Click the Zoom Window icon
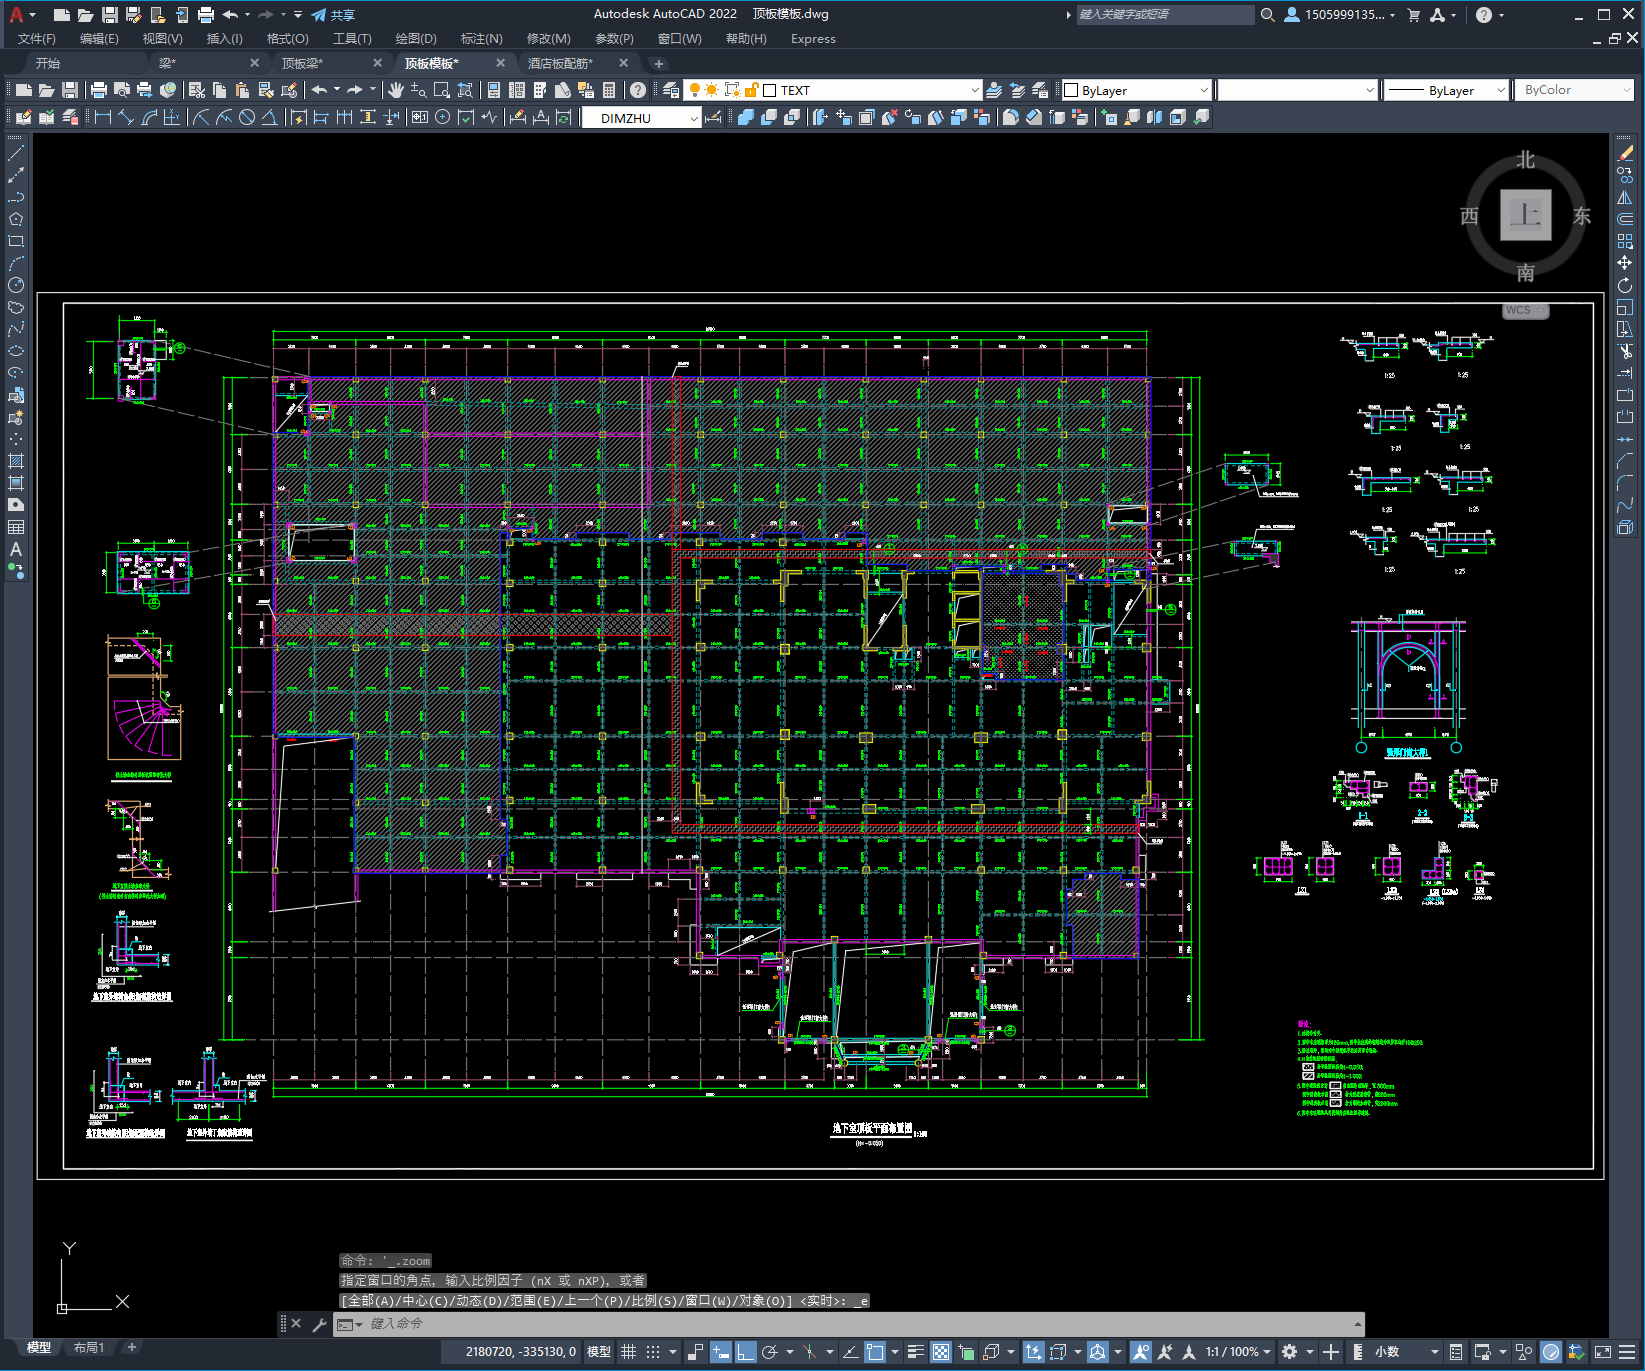Viewport: 1645px width, 1371px height. [x=441, y=90]
